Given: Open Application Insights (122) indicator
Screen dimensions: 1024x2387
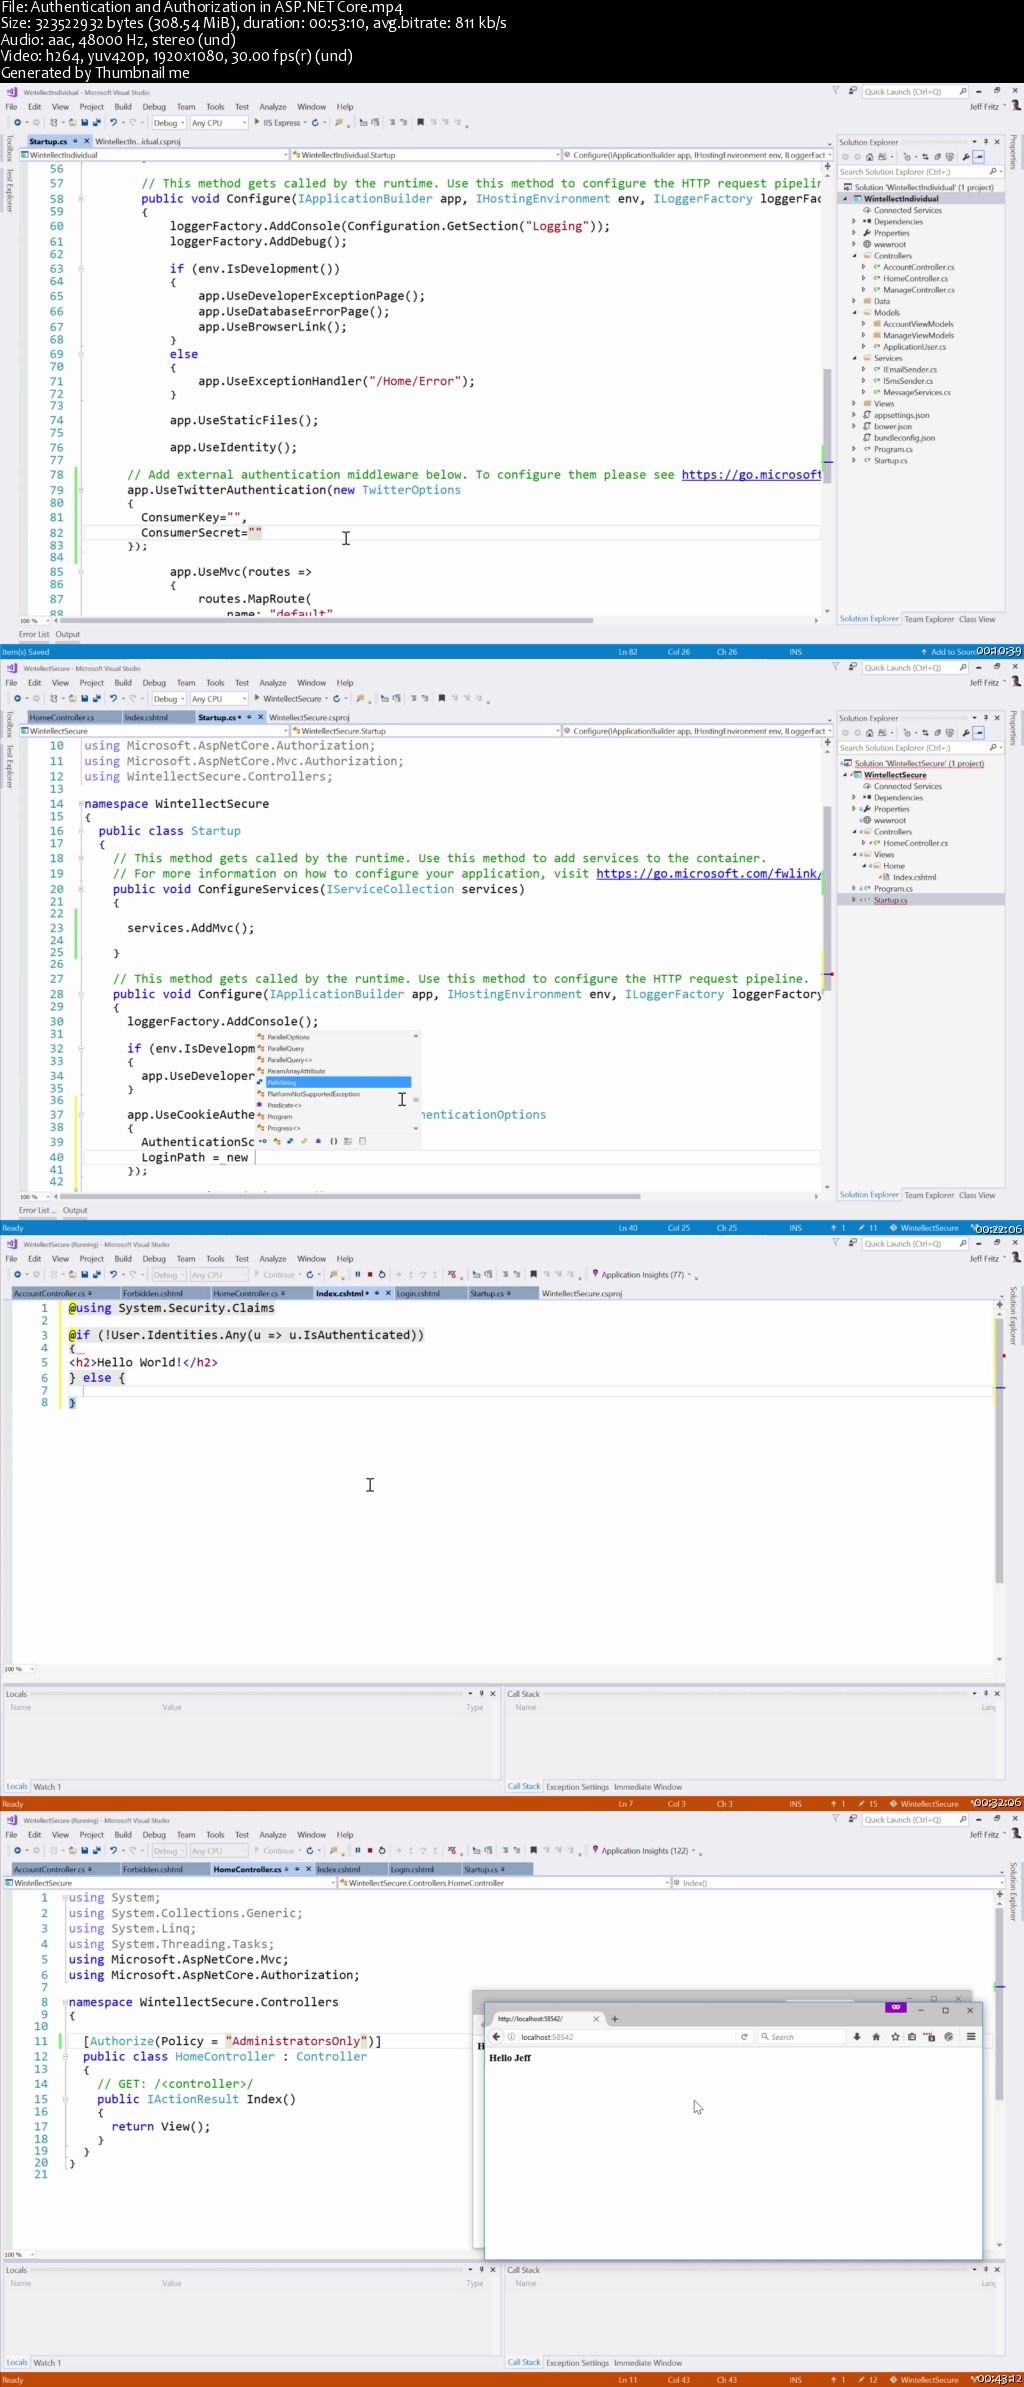Looking at the screenshot, I should click(645, 1850).
